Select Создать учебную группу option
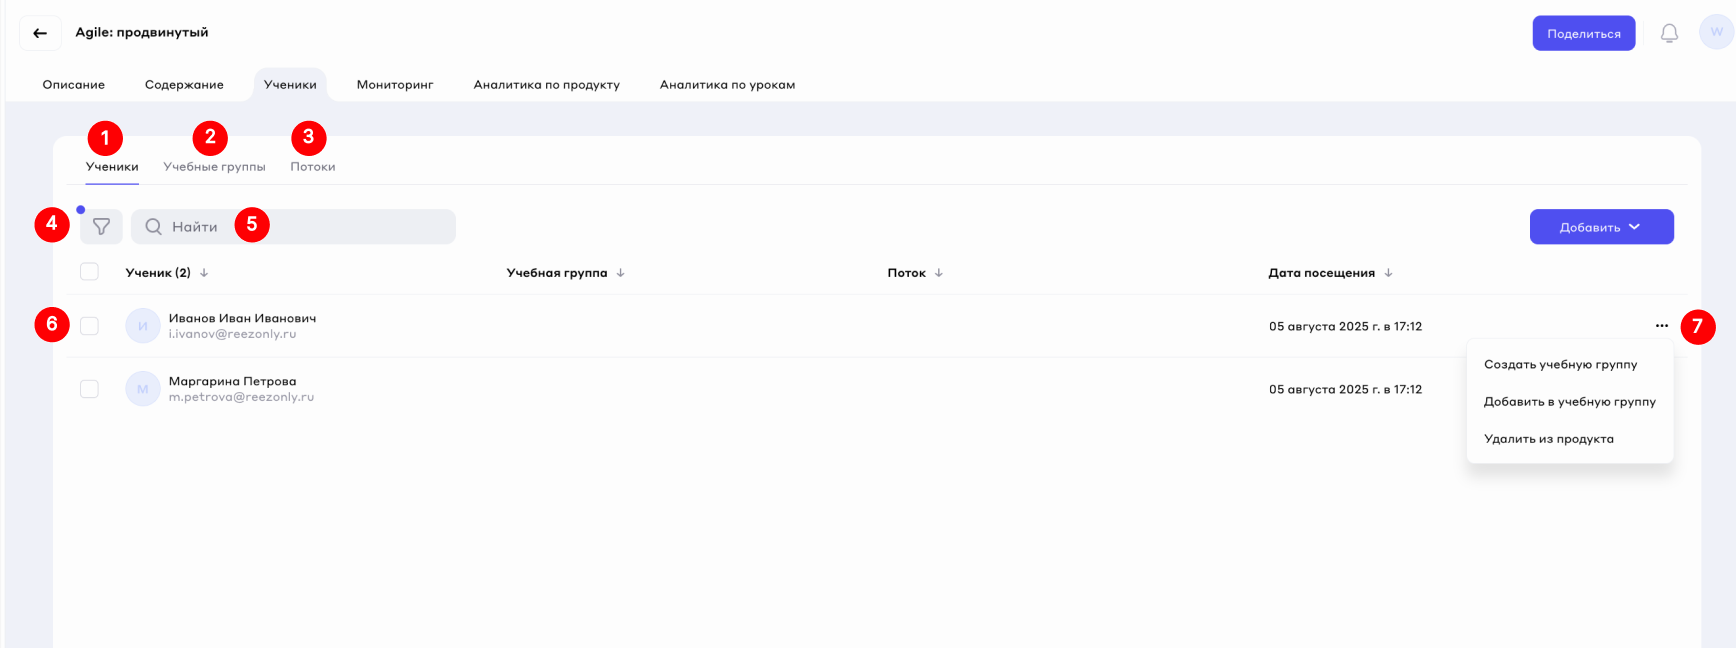 [1560, 365]
